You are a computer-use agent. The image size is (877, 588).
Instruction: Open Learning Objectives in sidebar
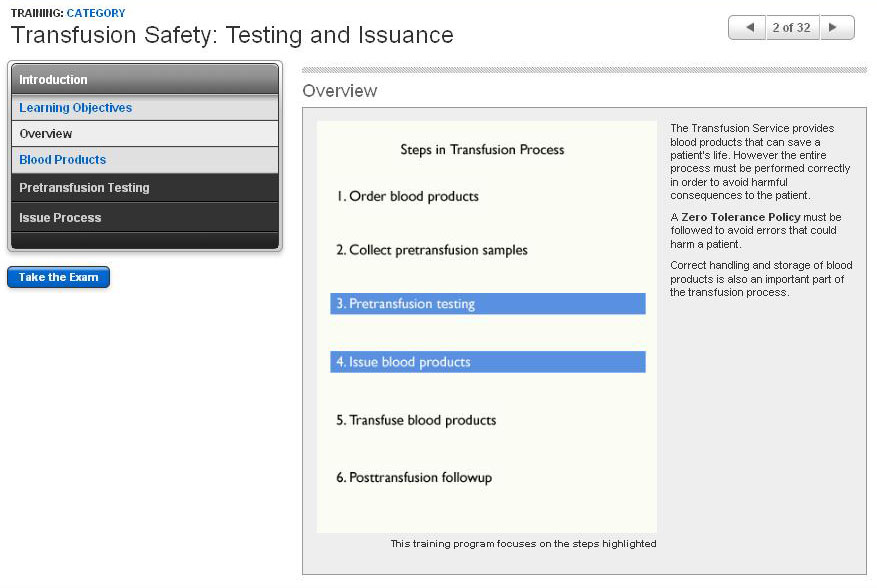click(x=76, y=108)
